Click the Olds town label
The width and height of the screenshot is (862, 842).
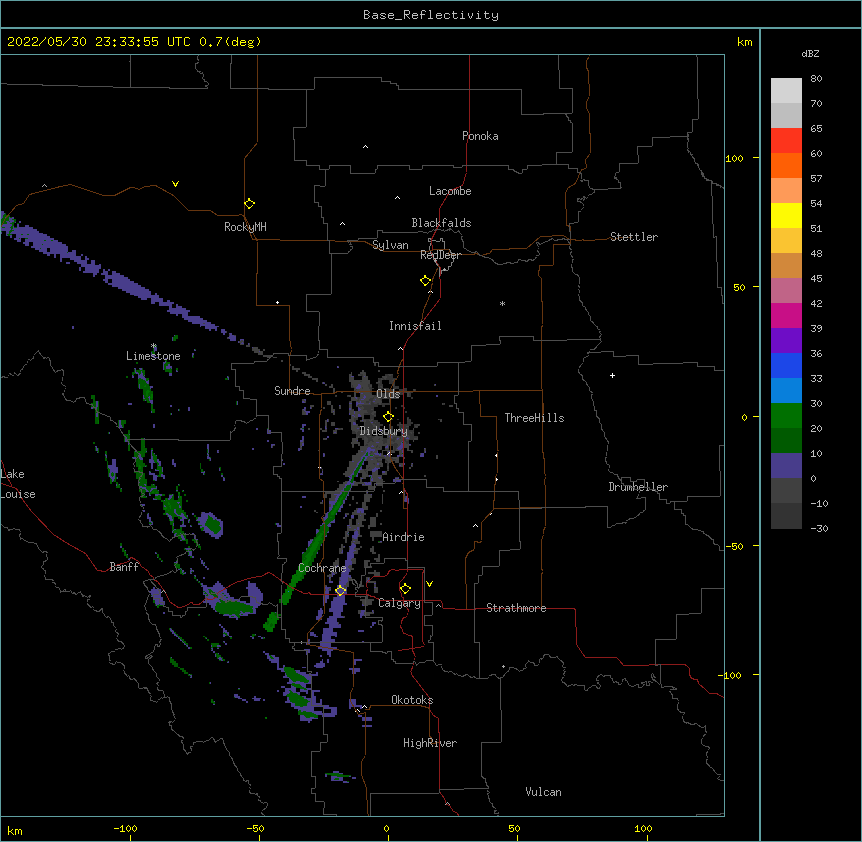pos(388,394)
